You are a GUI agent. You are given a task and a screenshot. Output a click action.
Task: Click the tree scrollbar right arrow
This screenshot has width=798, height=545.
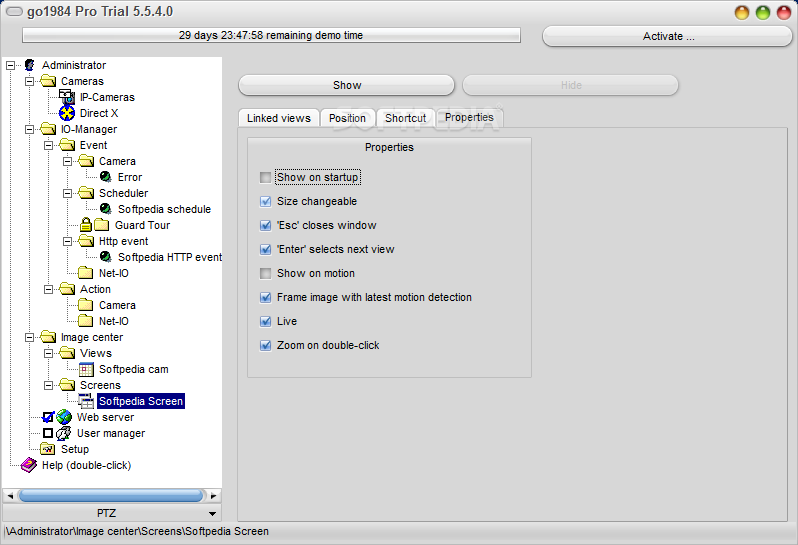[214, 495]
